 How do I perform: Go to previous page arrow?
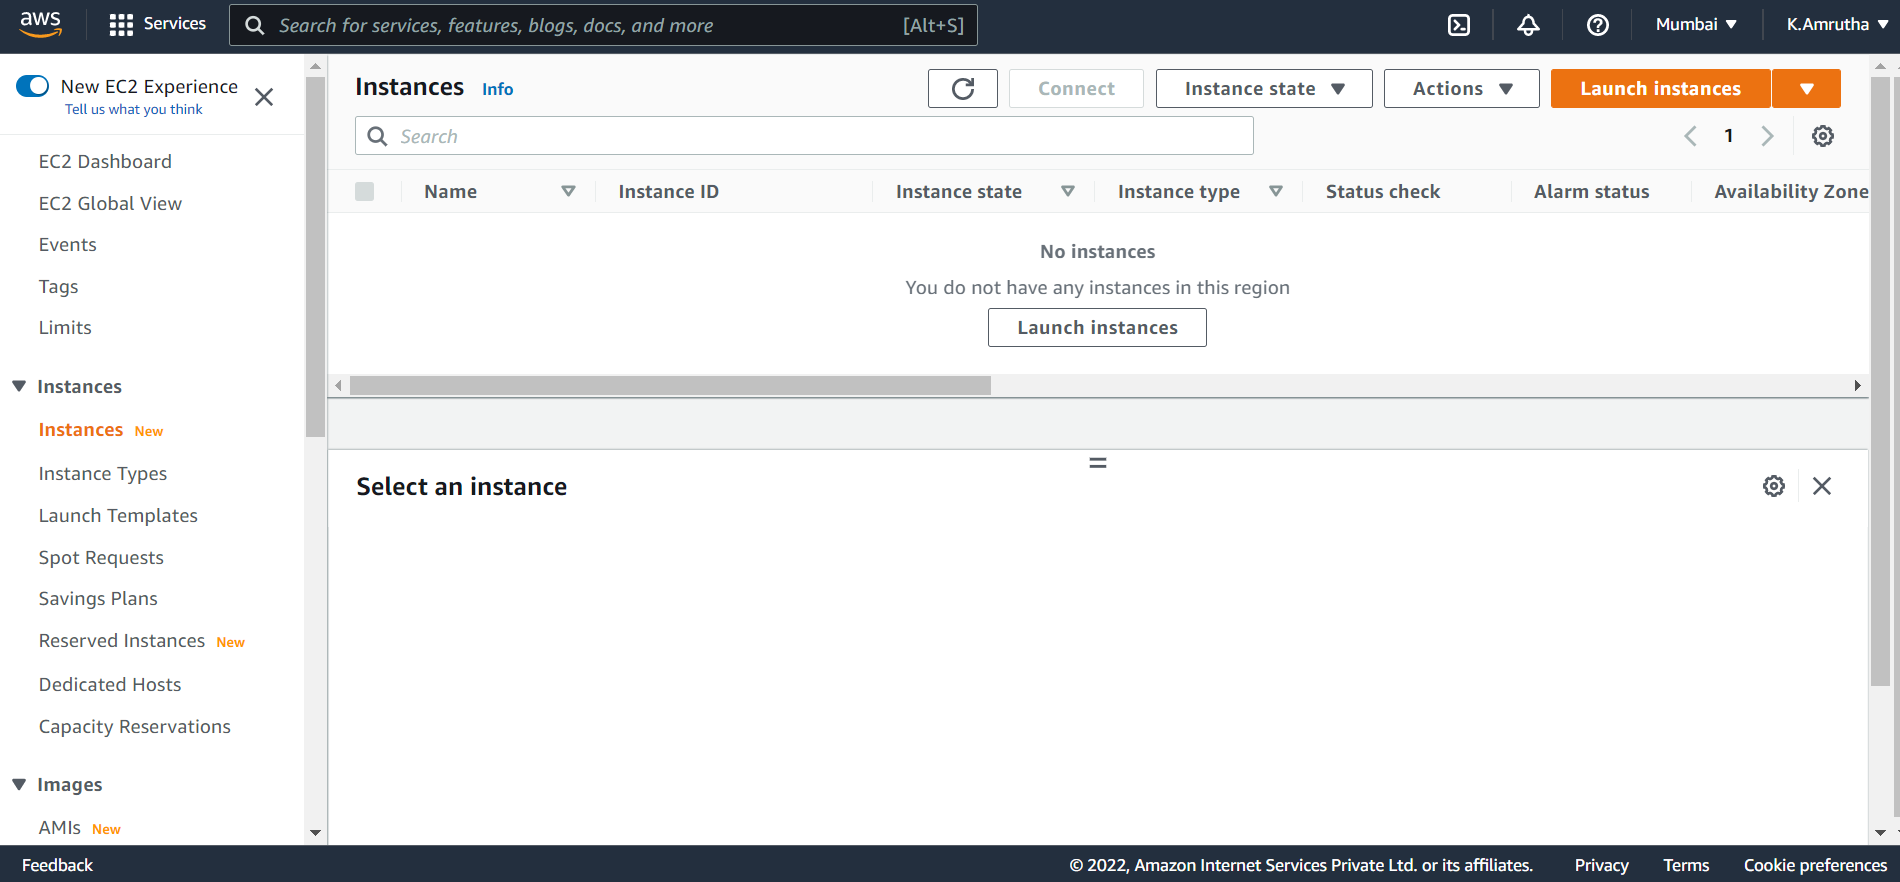[1690, 136]
